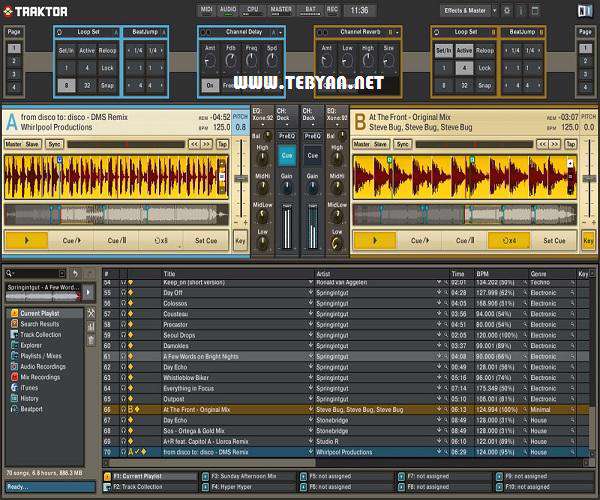This screenshot has width=600, height=500.
Task: Click Deck A stripe overview waveform
Action: point(116,215)
